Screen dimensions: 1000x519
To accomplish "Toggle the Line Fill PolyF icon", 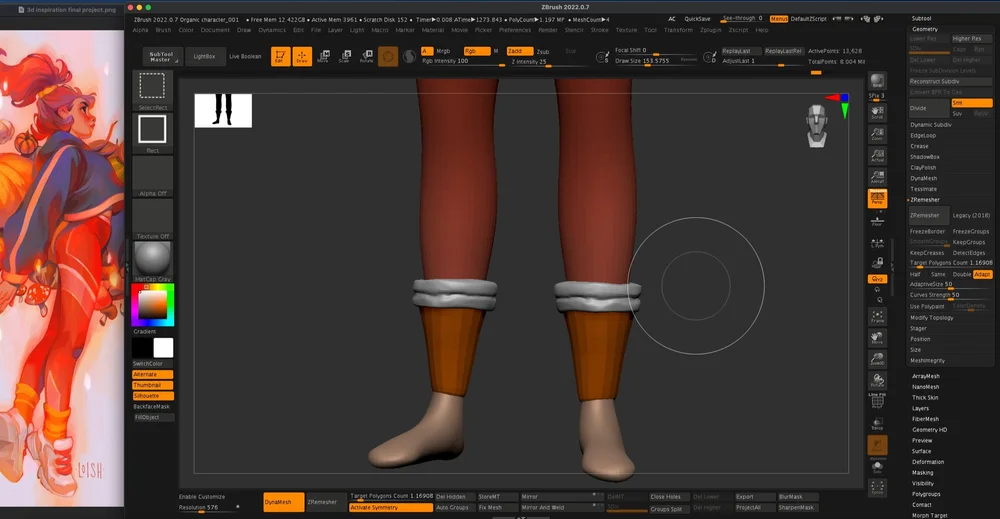I will coord(878,401).
